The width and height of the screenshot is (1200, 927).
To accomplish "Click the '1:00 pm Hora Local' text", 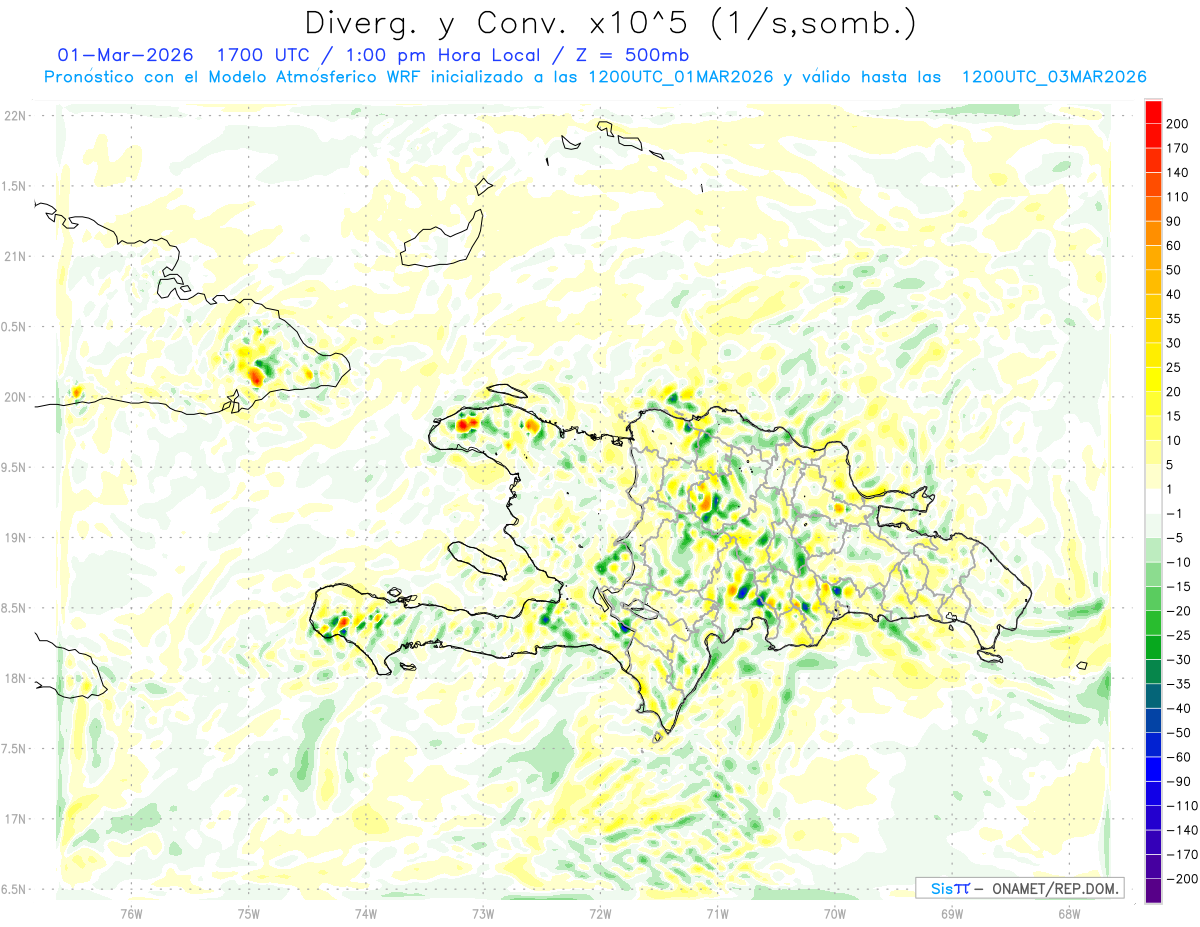I will (x=441, y=54).
